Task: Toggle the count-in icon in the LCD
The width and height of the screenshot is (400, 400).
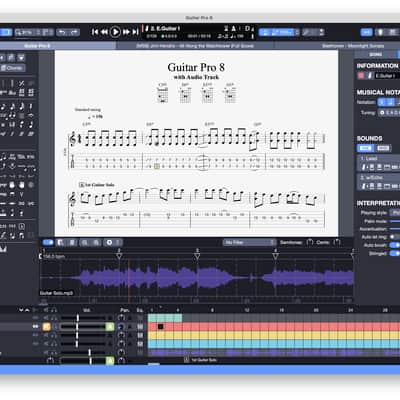Action: click(x=226, y=28)
